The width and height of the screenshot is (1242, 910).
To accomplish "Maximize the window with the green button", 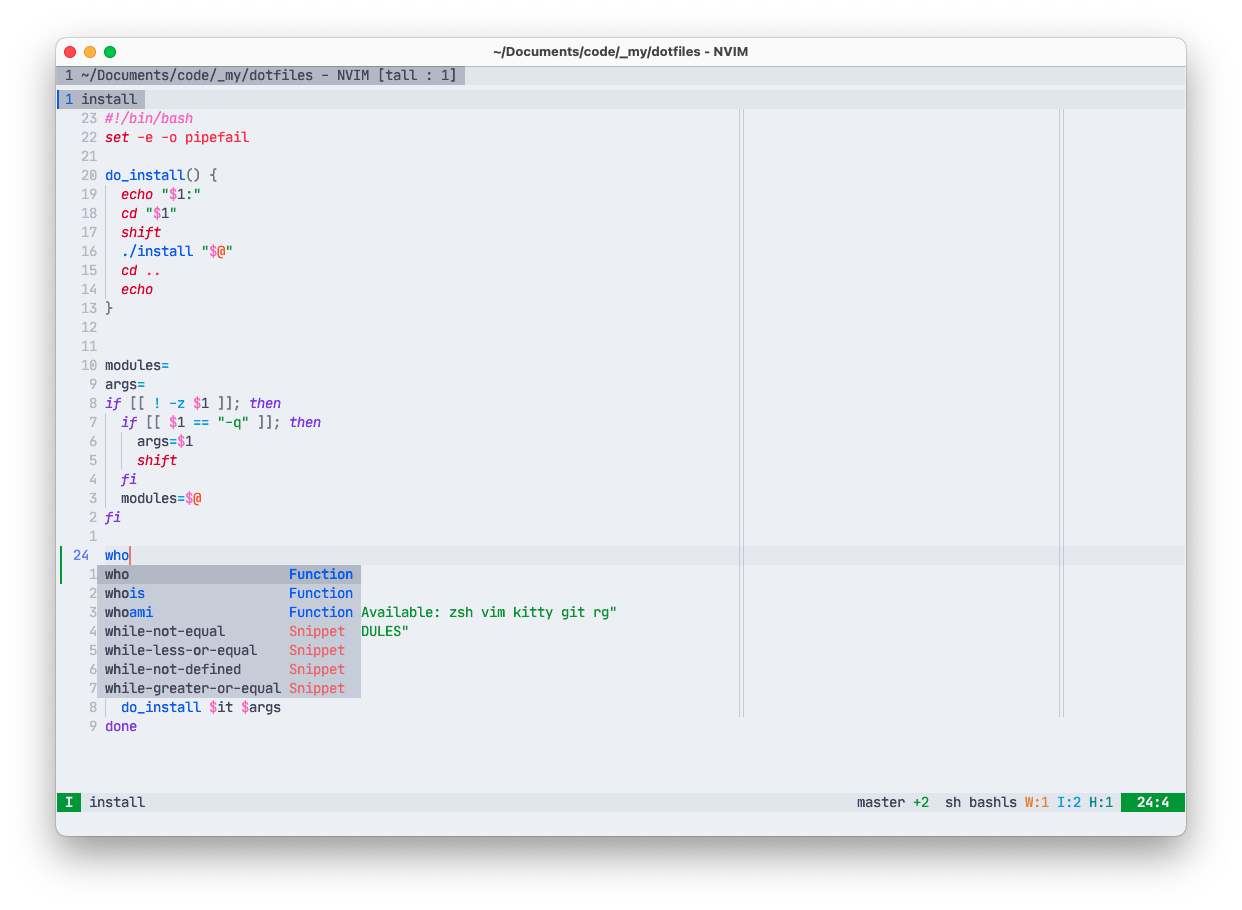I will click(x=110, y=52).
